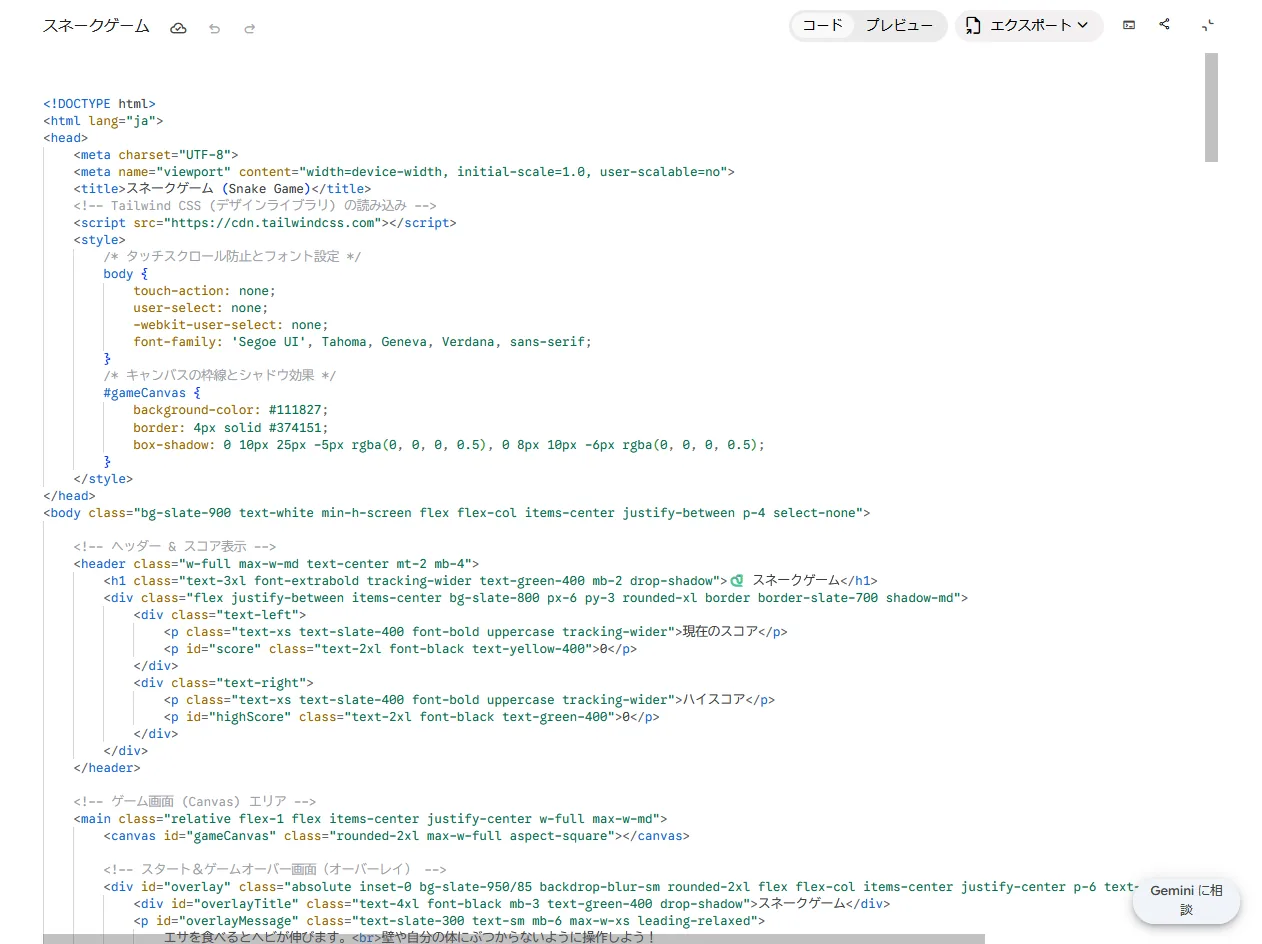1262x944 pixels.
Task: Click the p id="score" line
Action: click(x=401, y=648)
